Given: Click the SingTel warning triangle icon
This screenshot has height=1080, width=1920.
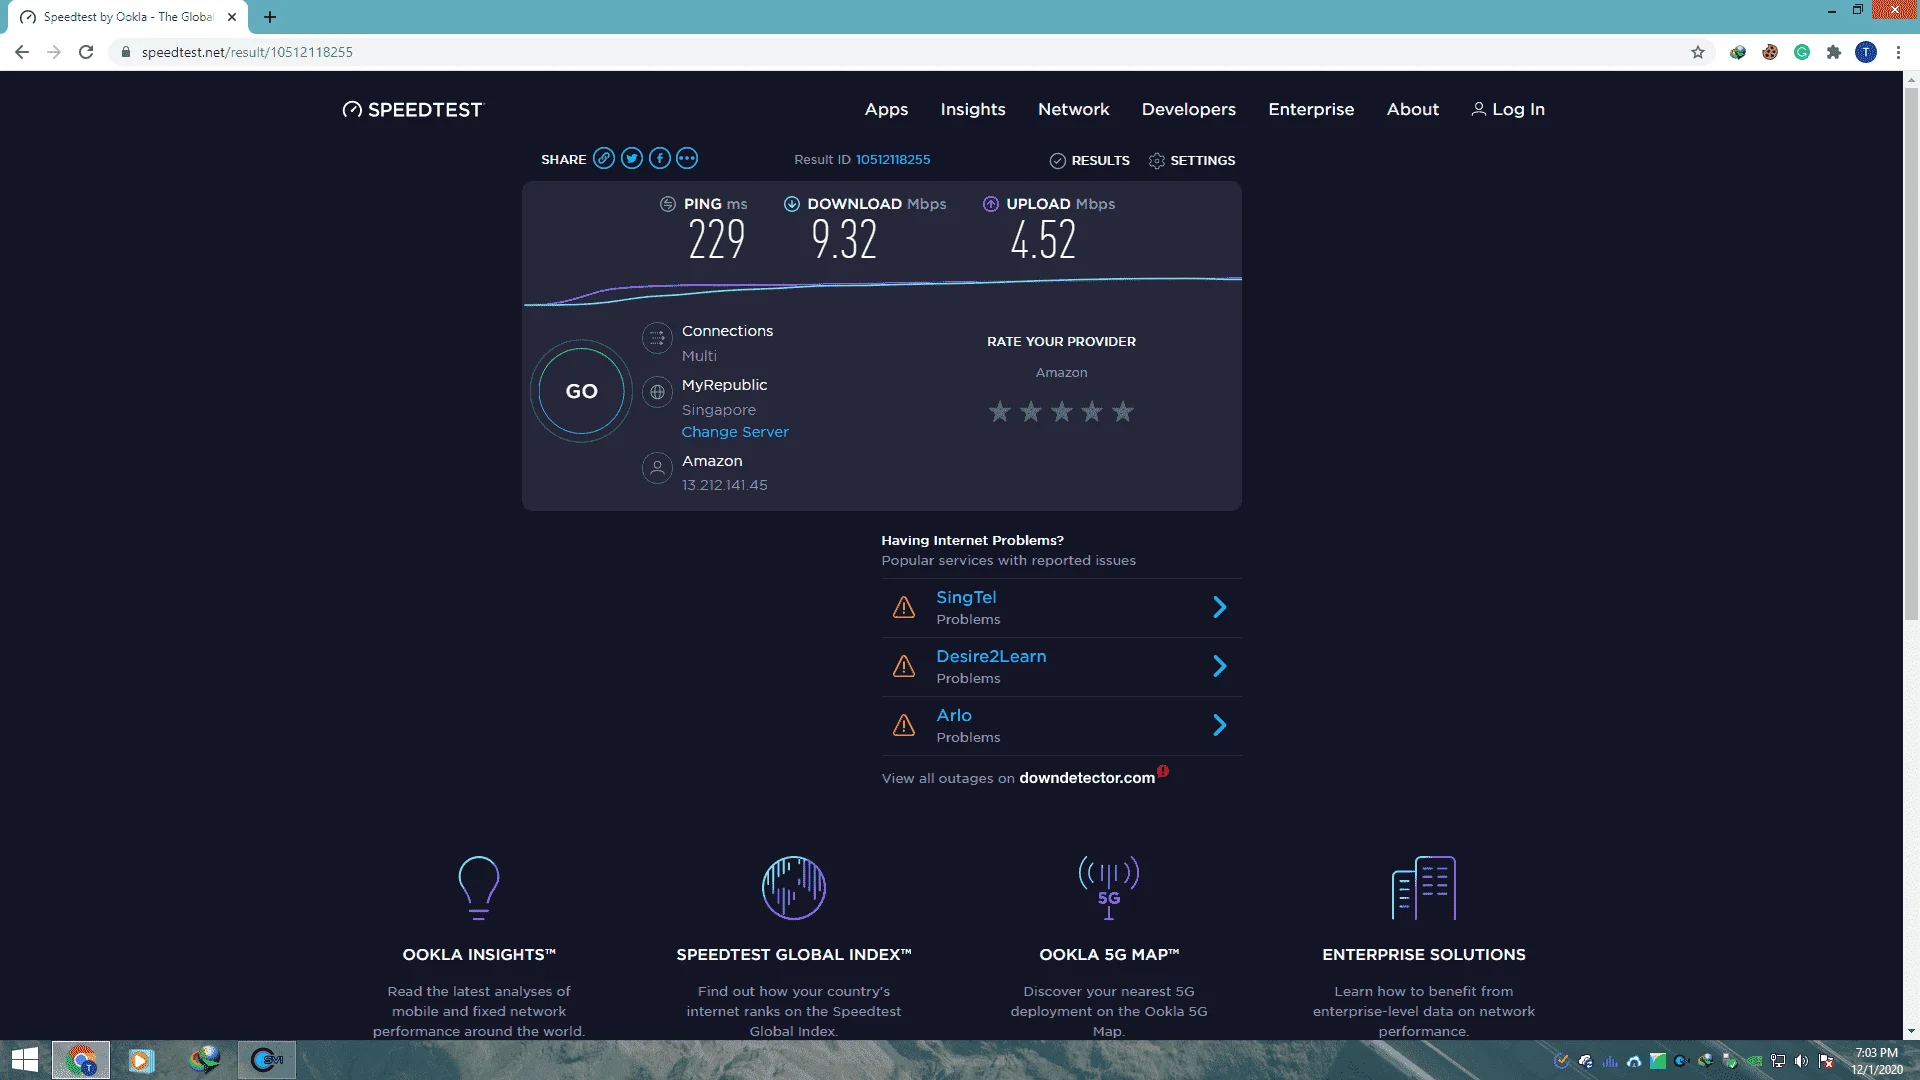Looking at the screenshot, I should (904, 607).
